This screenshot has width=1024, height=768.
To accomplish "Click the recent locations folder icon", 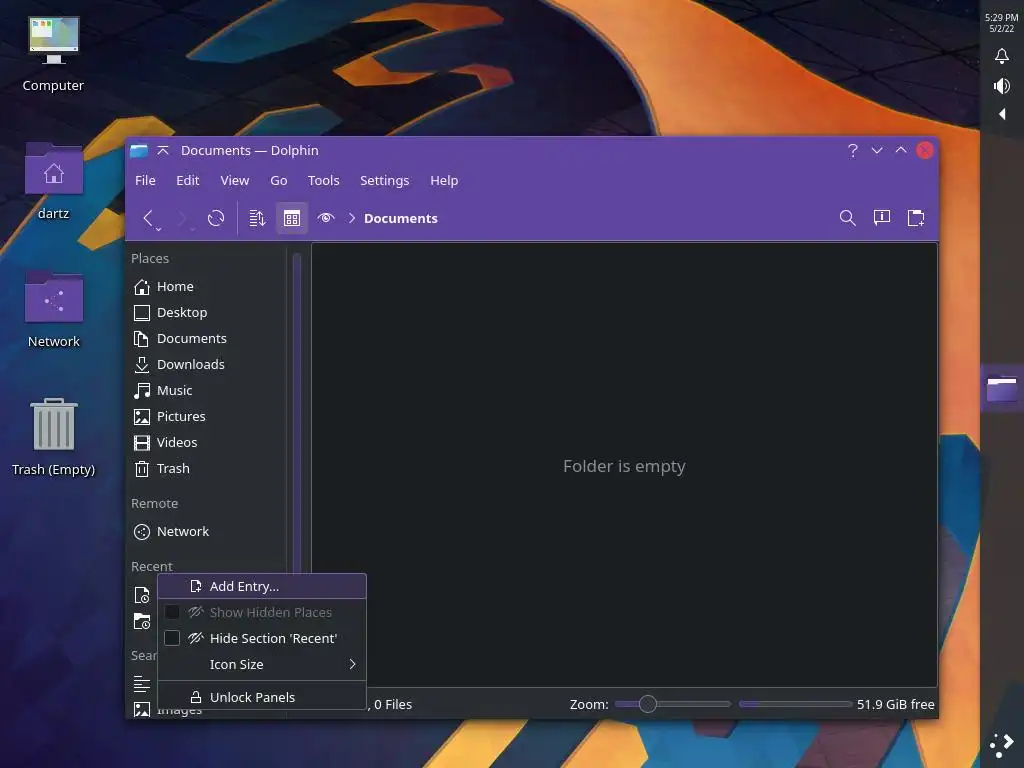I will coord(142,621).
